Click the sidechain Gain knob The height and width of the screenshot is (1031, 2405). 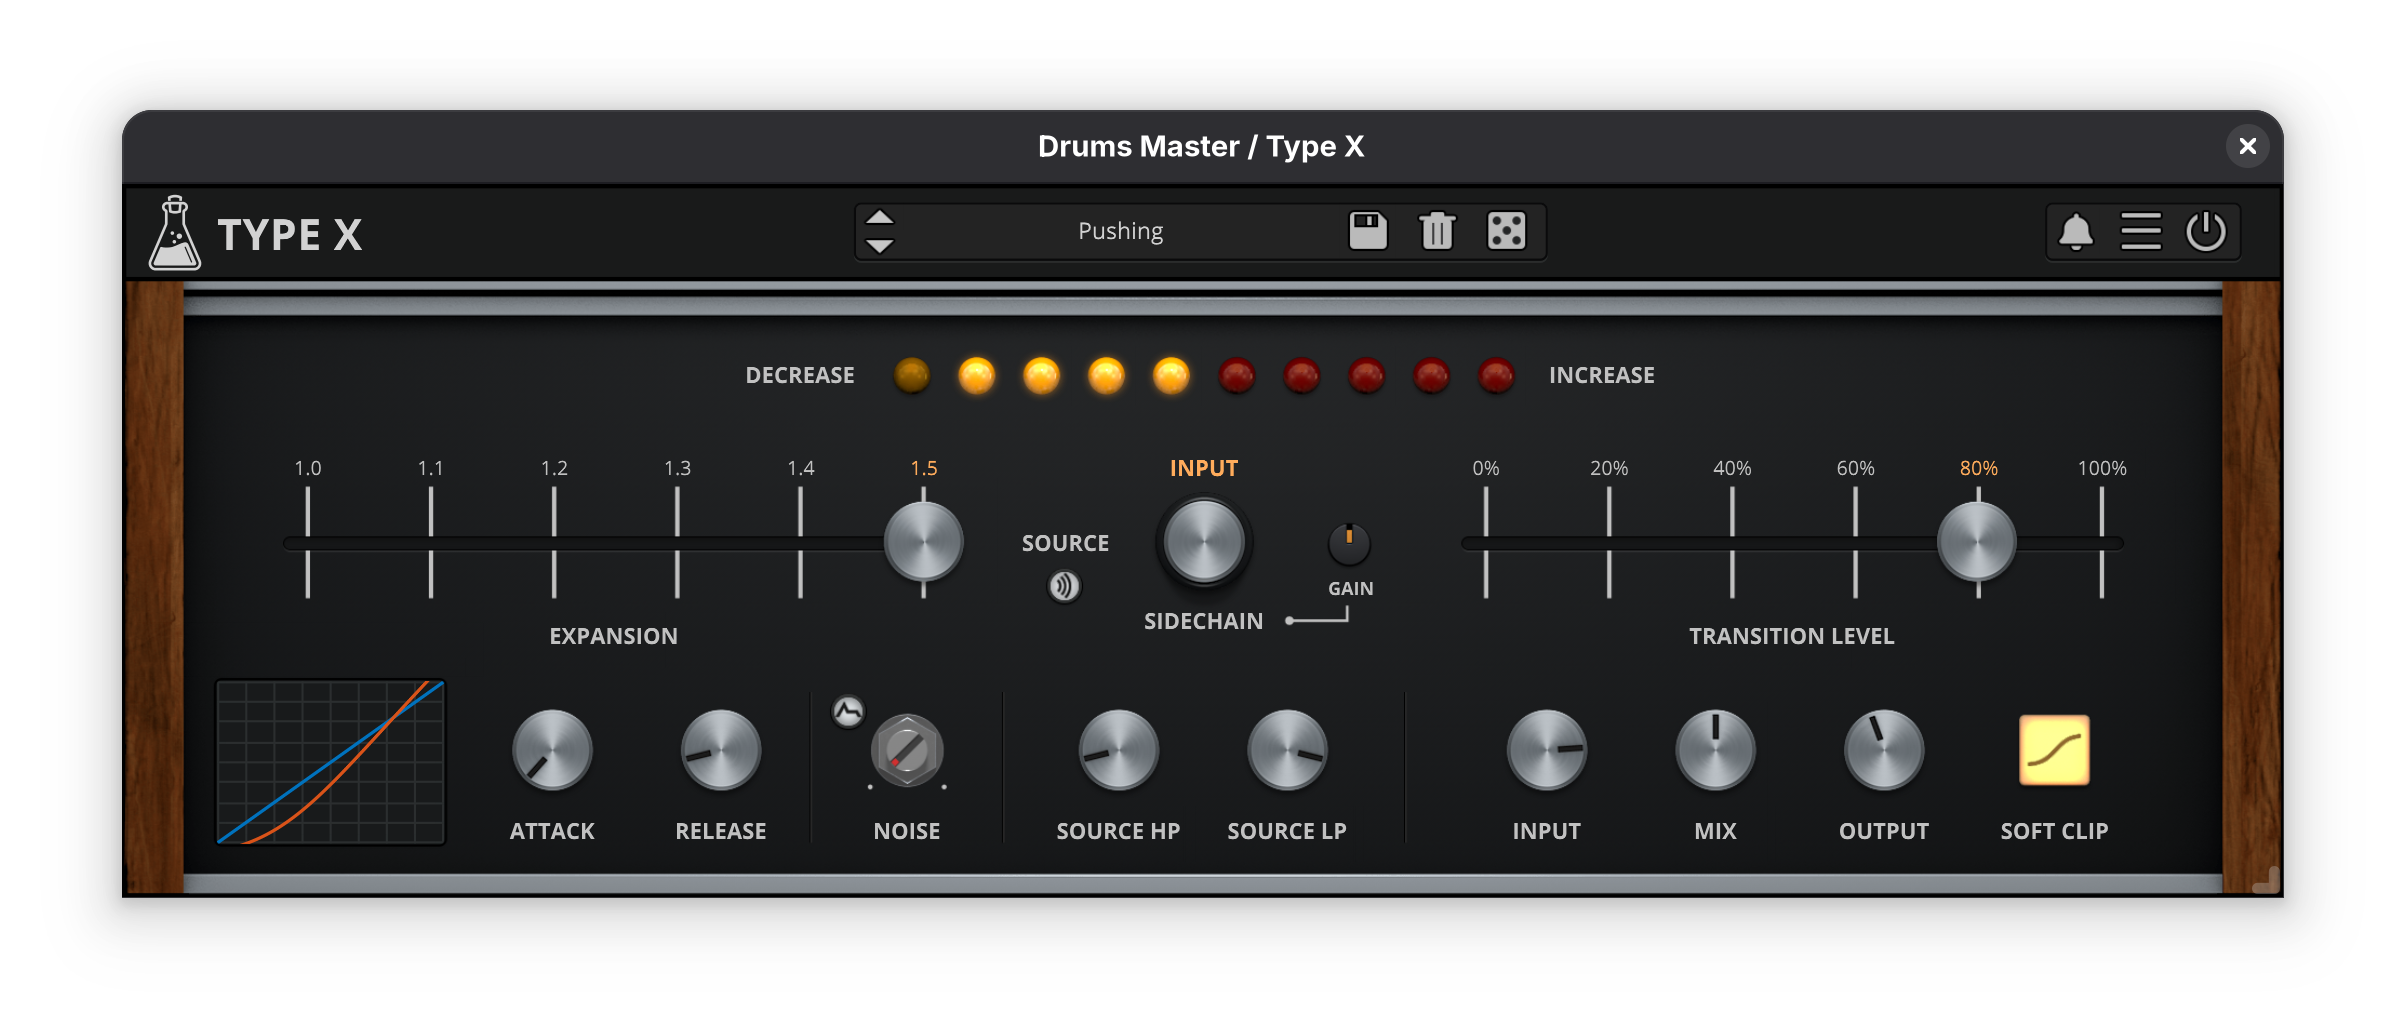pyautogui.click(x=1349, y=544)
